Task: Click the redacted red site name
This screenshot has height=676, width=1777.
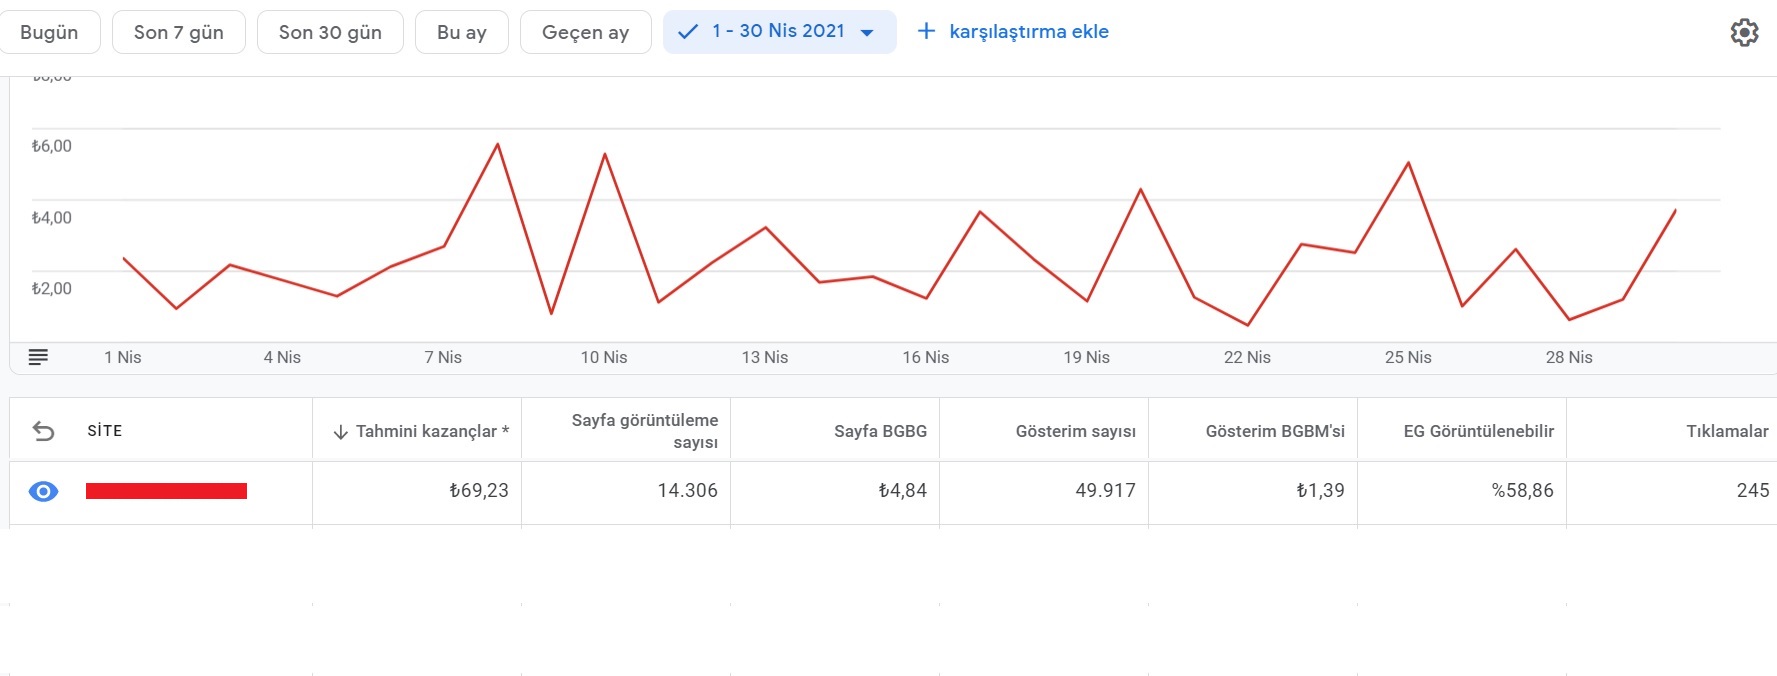Action: coord(166,491)
